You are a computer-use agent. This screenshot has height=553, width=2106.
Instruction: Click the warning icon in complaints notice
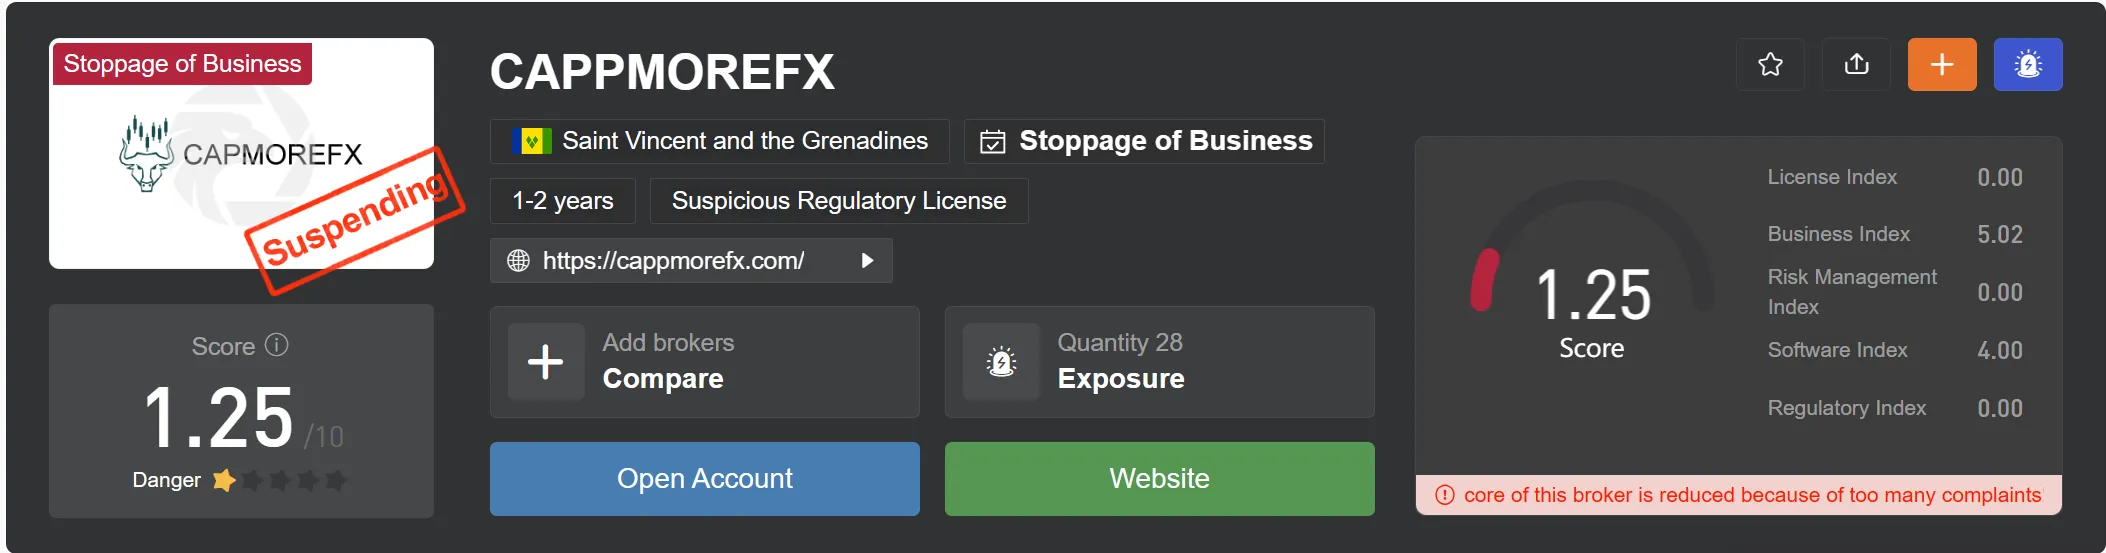tap(1444, 495)
